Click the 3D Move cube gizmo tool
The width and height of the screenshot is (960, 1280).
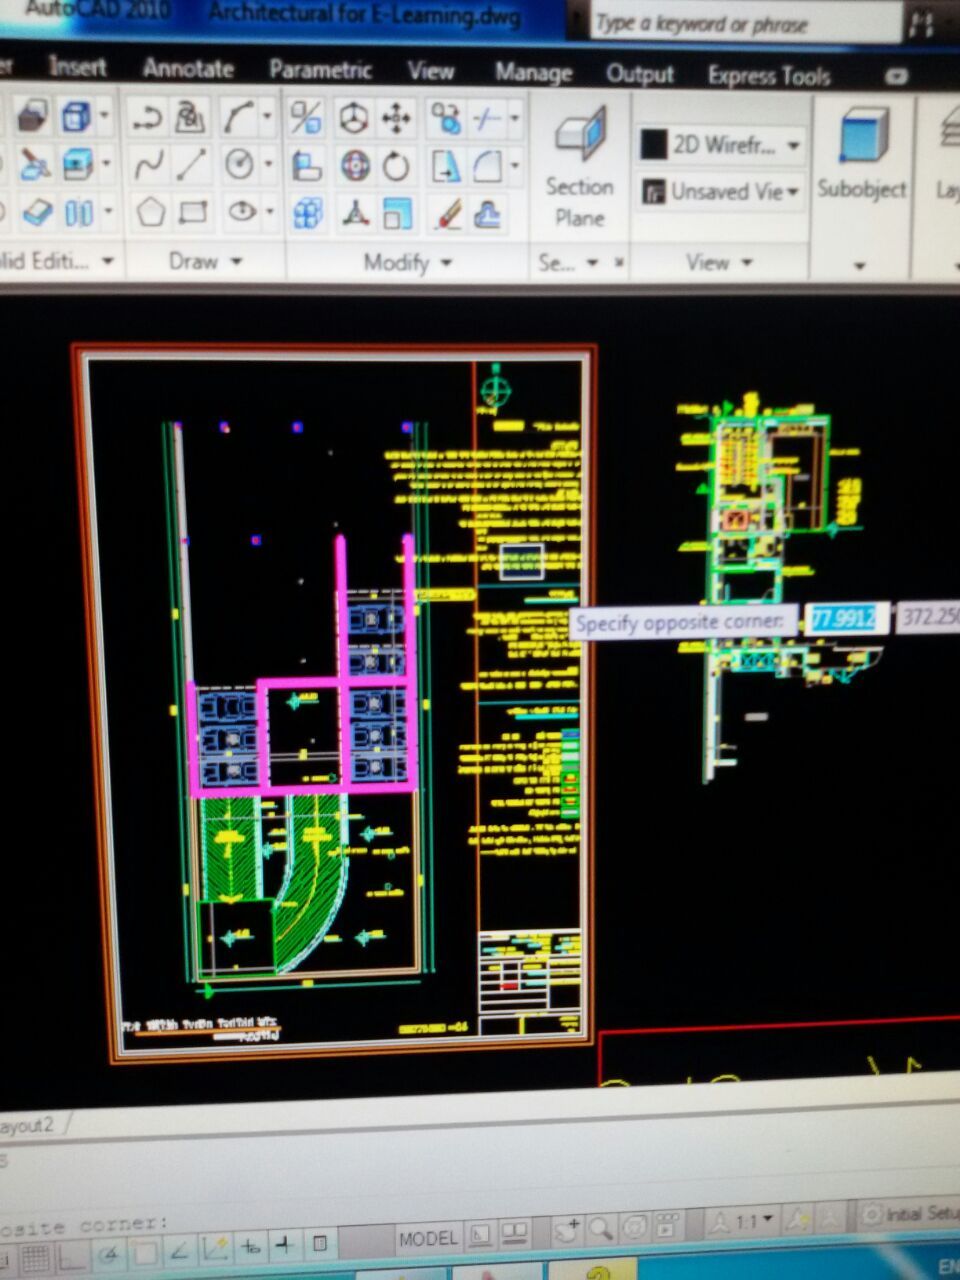(x=352, y=119)
